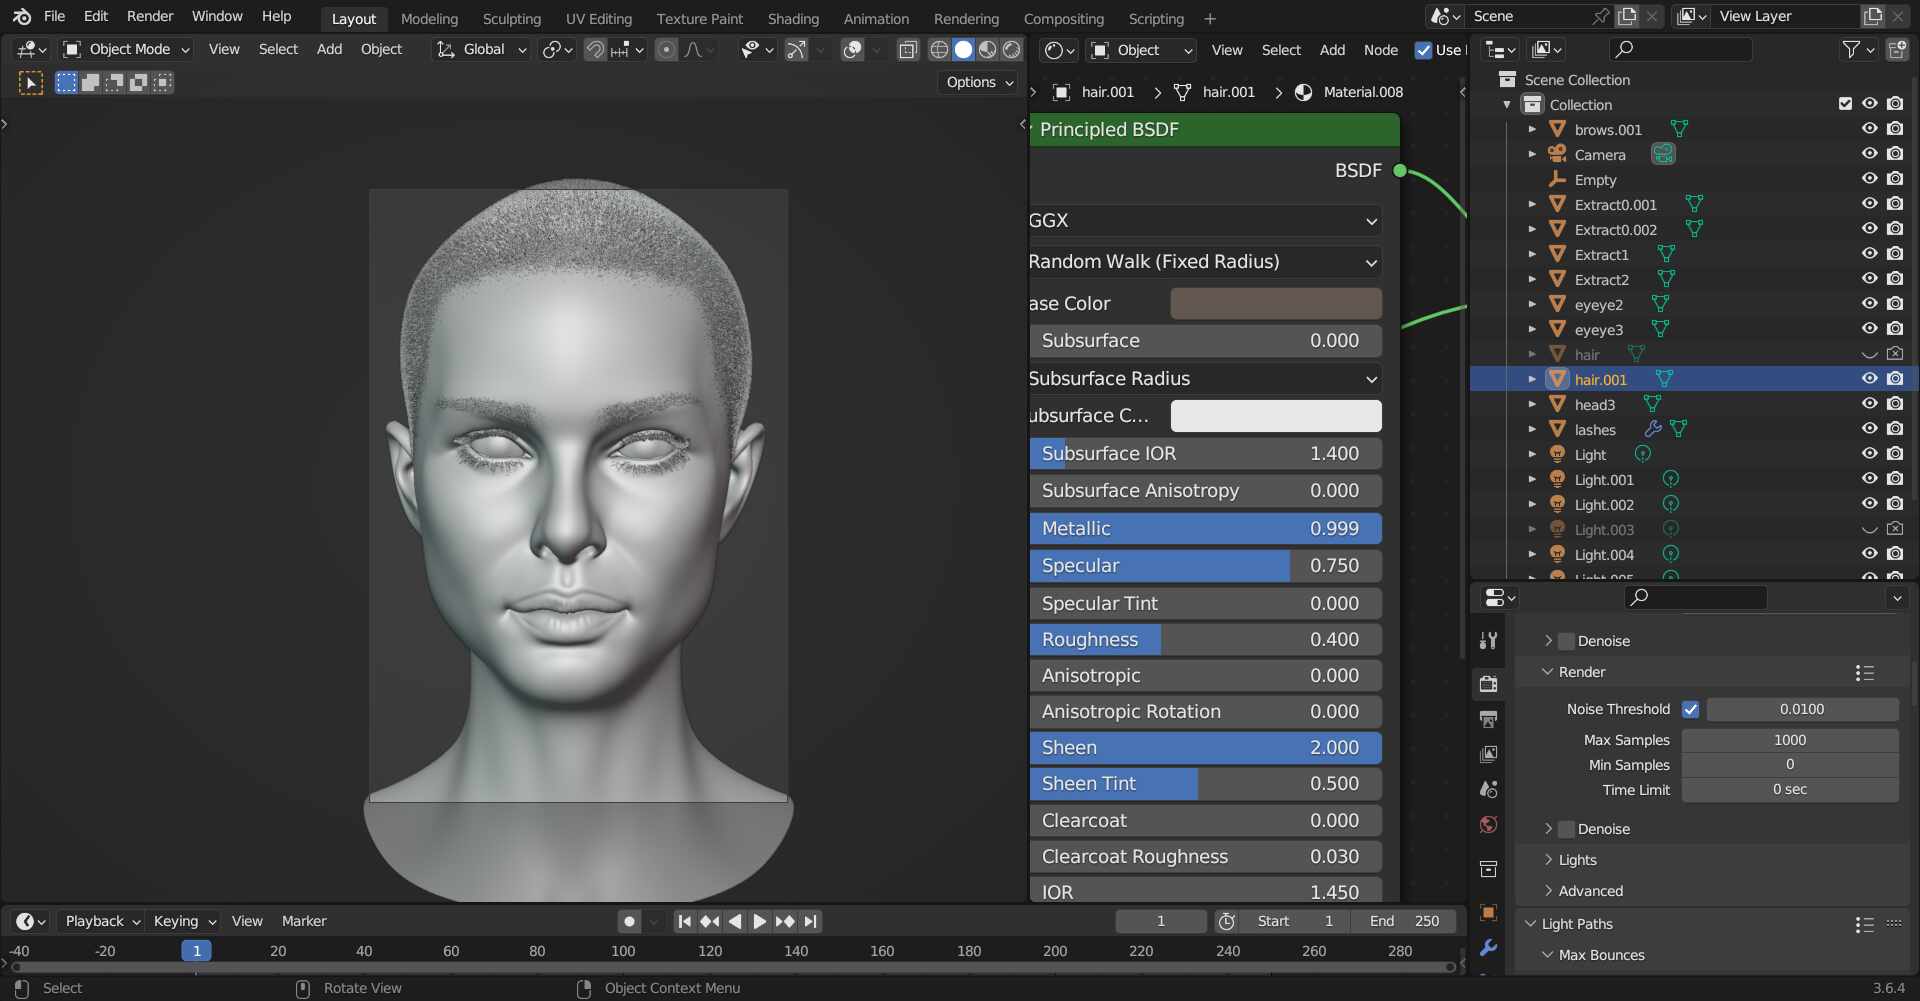Open the GGX distribution dropdown
Screen dimensions: 1920x1001
[1204, 221]
